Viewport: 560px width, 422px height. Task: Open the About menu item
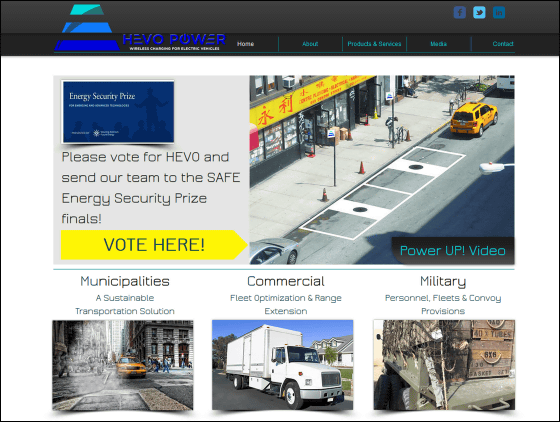tap(310, 44)
